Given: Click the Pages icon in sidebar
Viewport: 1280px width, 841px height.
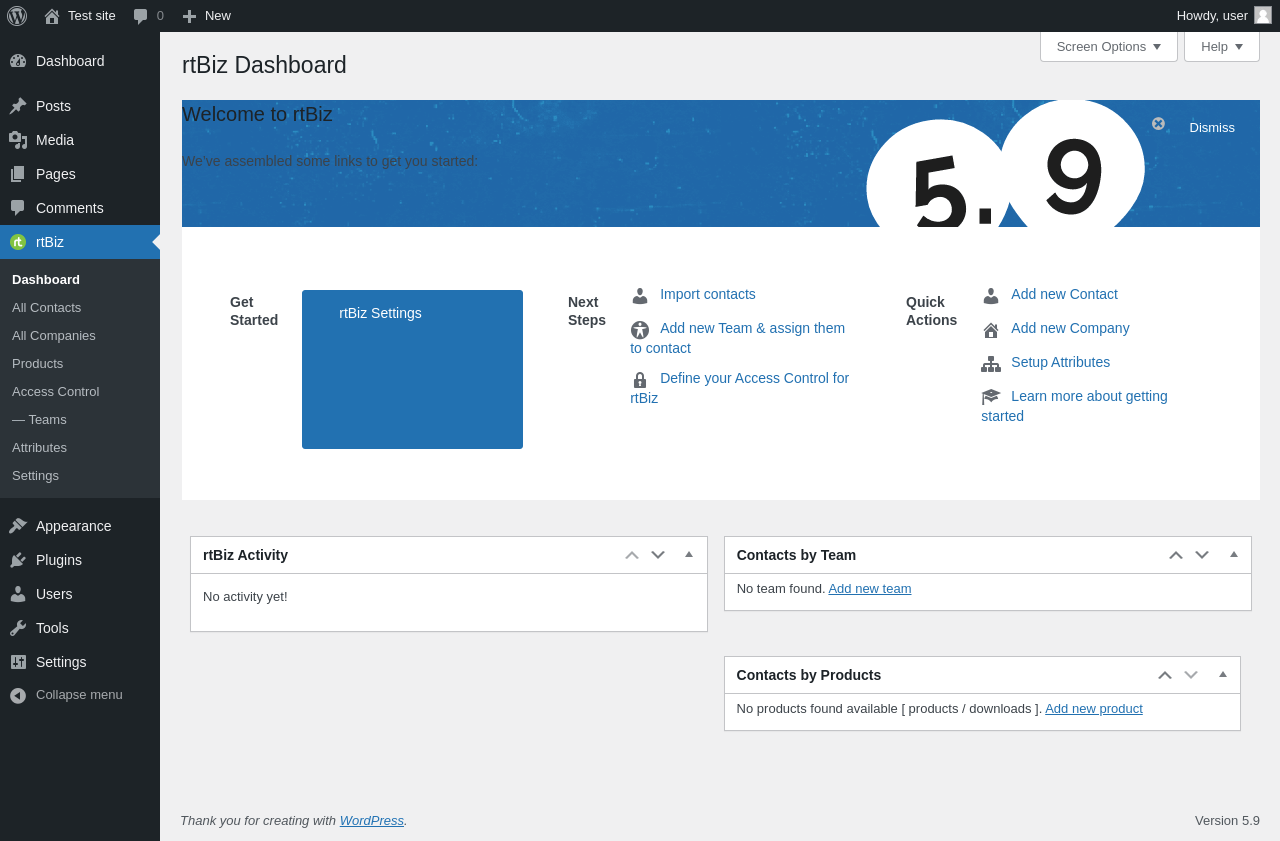Looking at the screenshot, I should (x=18, y=174).
